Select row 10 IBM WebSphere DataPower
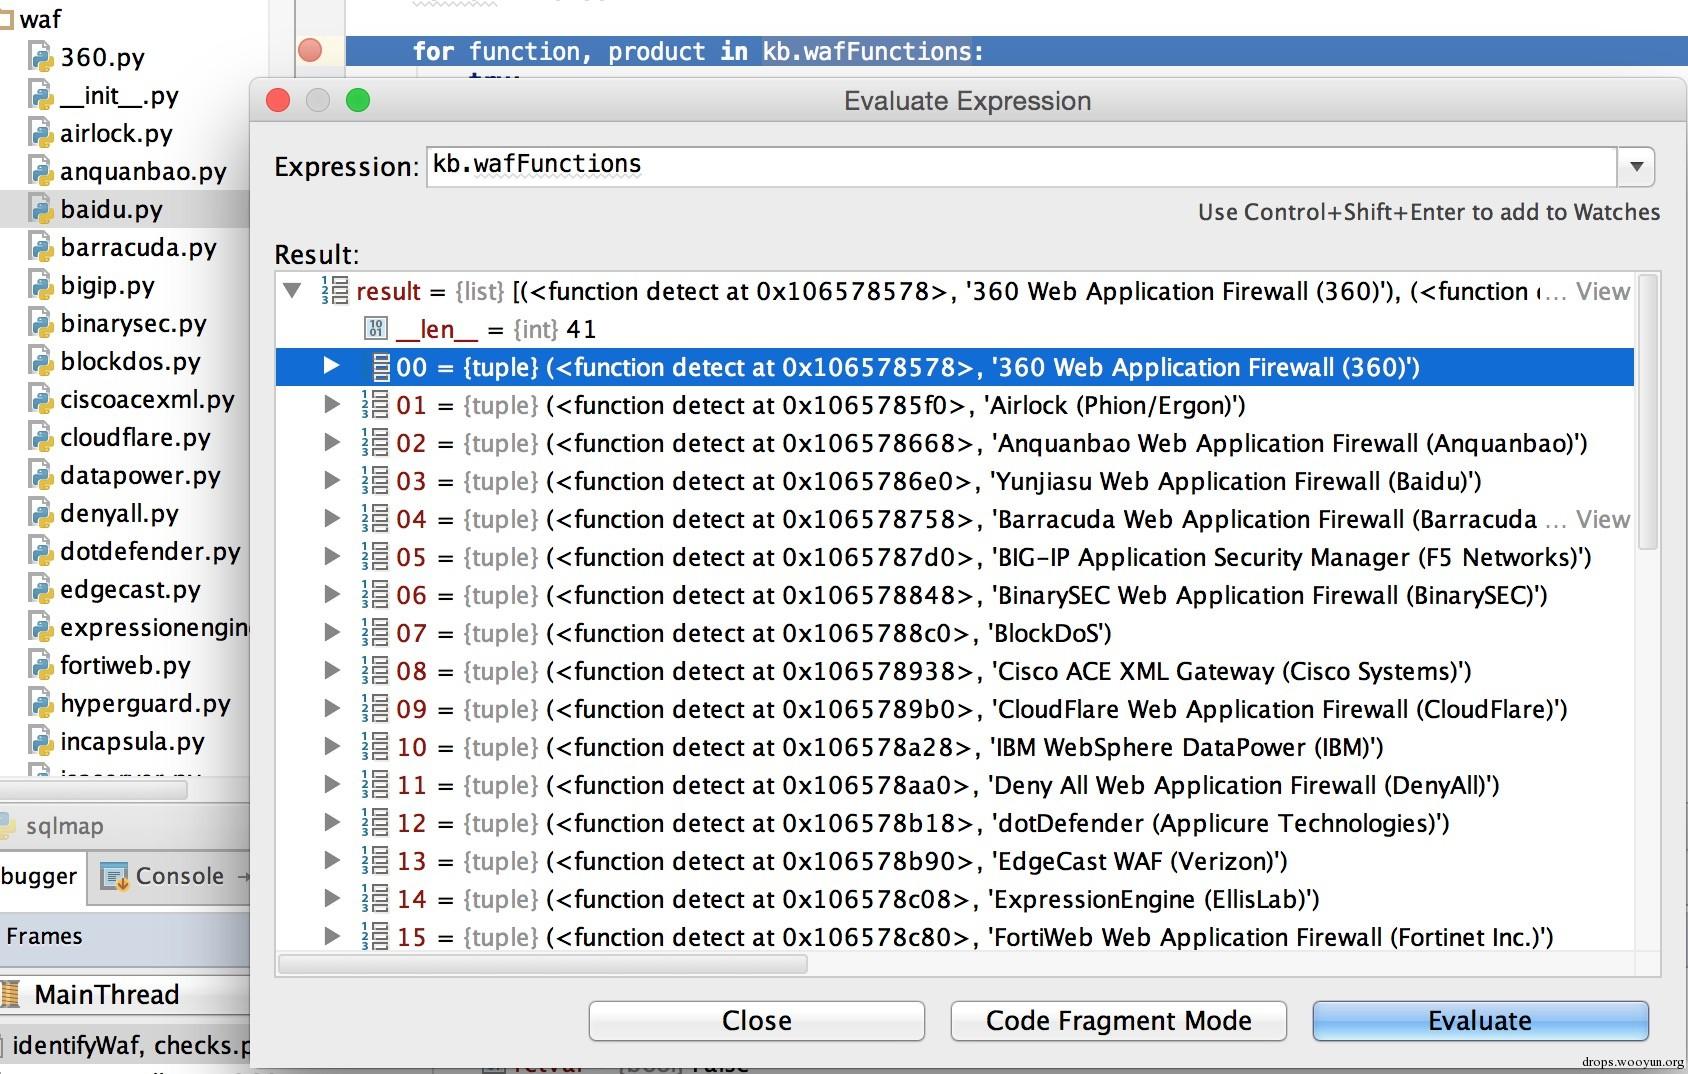Viewport: 1688px width, 1074px height. (954, 747)
